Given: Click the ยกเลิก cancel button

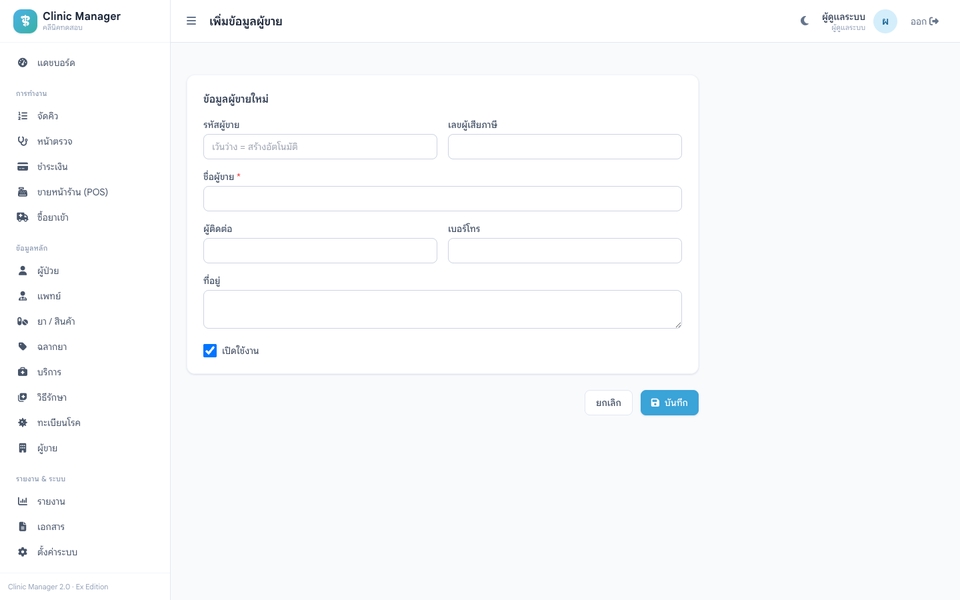Looking at the screenshot, I should (x=609, y=403).
